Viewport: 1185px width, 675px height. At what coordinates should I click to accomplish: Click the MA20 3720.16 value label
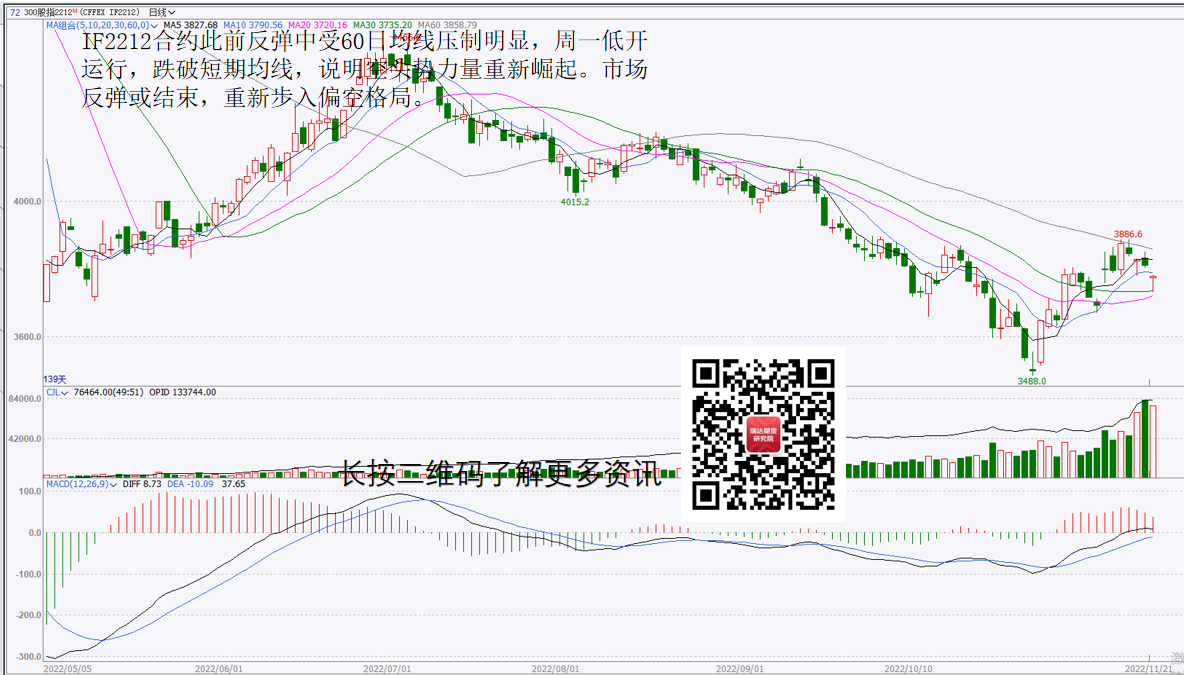point(317,25)
